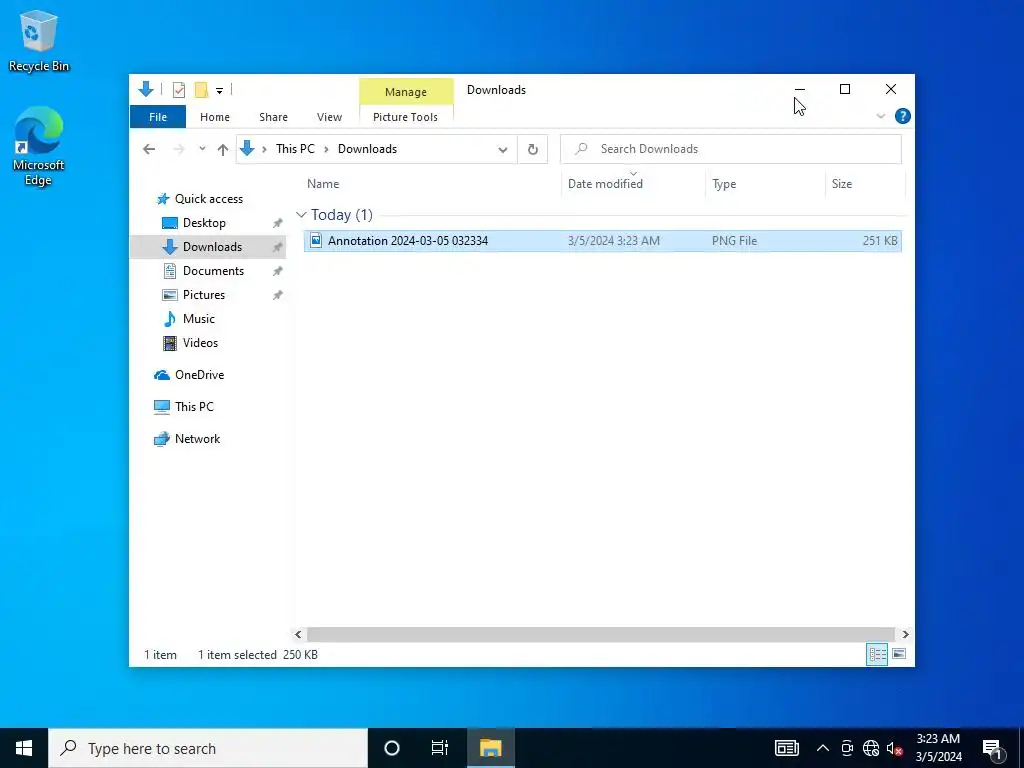This screenshot has width=1024, height=768.
Task: Click the PNG file icon of Annotation
Action: click(x=316, y=240)
